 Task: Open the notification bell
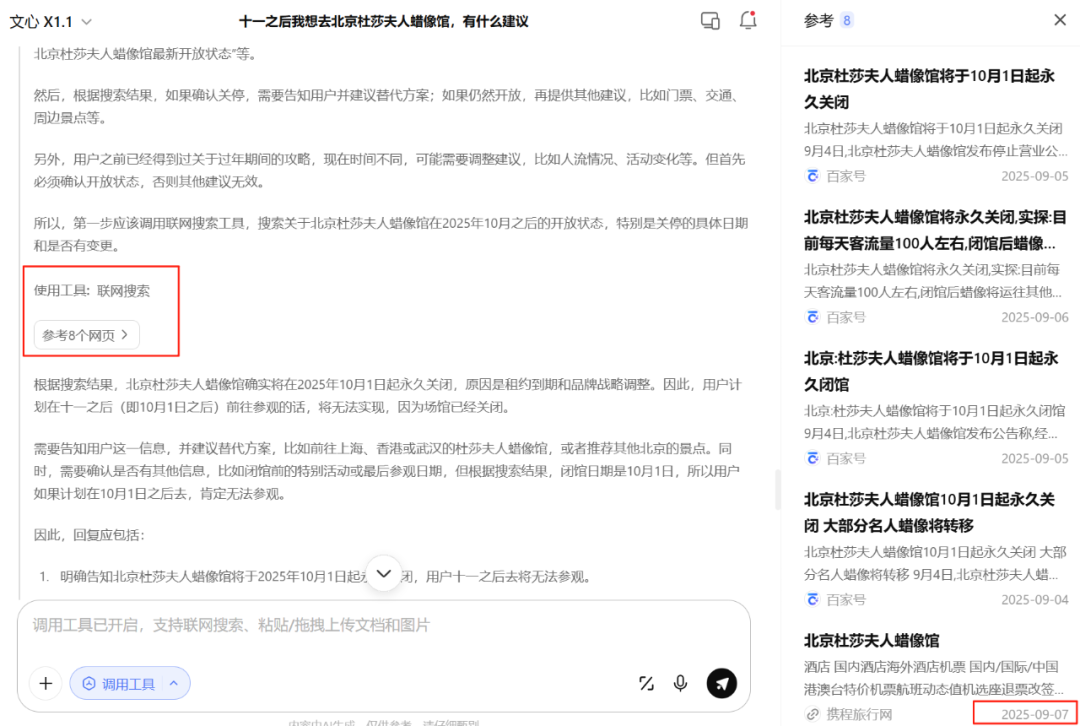pos(747,20)
